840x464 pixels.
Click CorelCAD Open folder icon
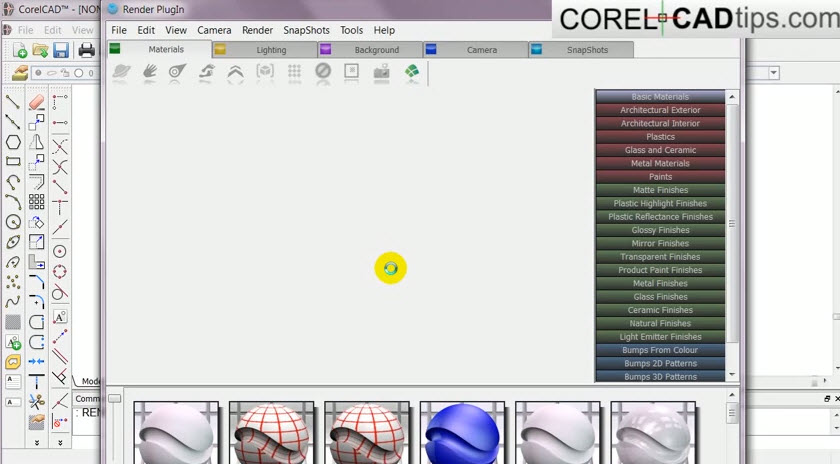(x=40, y=50)
